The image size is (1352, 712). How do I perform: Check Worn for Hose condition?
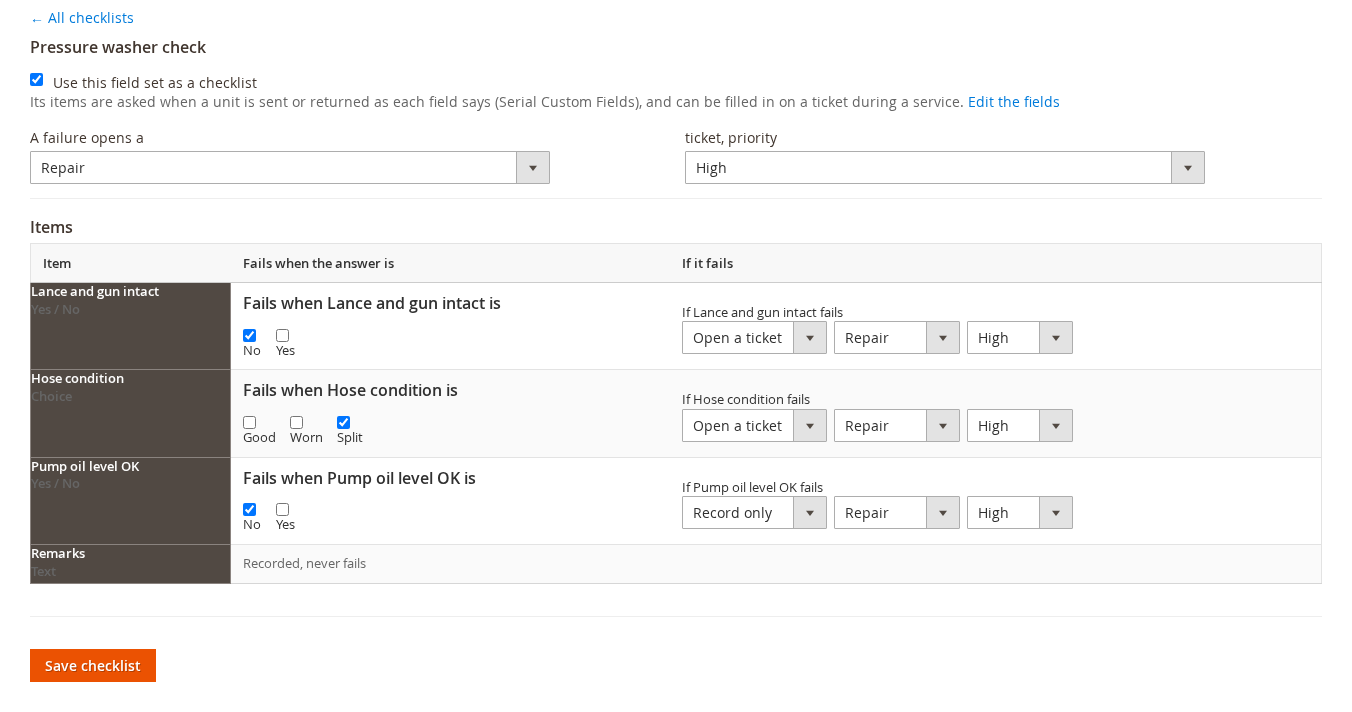[297, 423]
